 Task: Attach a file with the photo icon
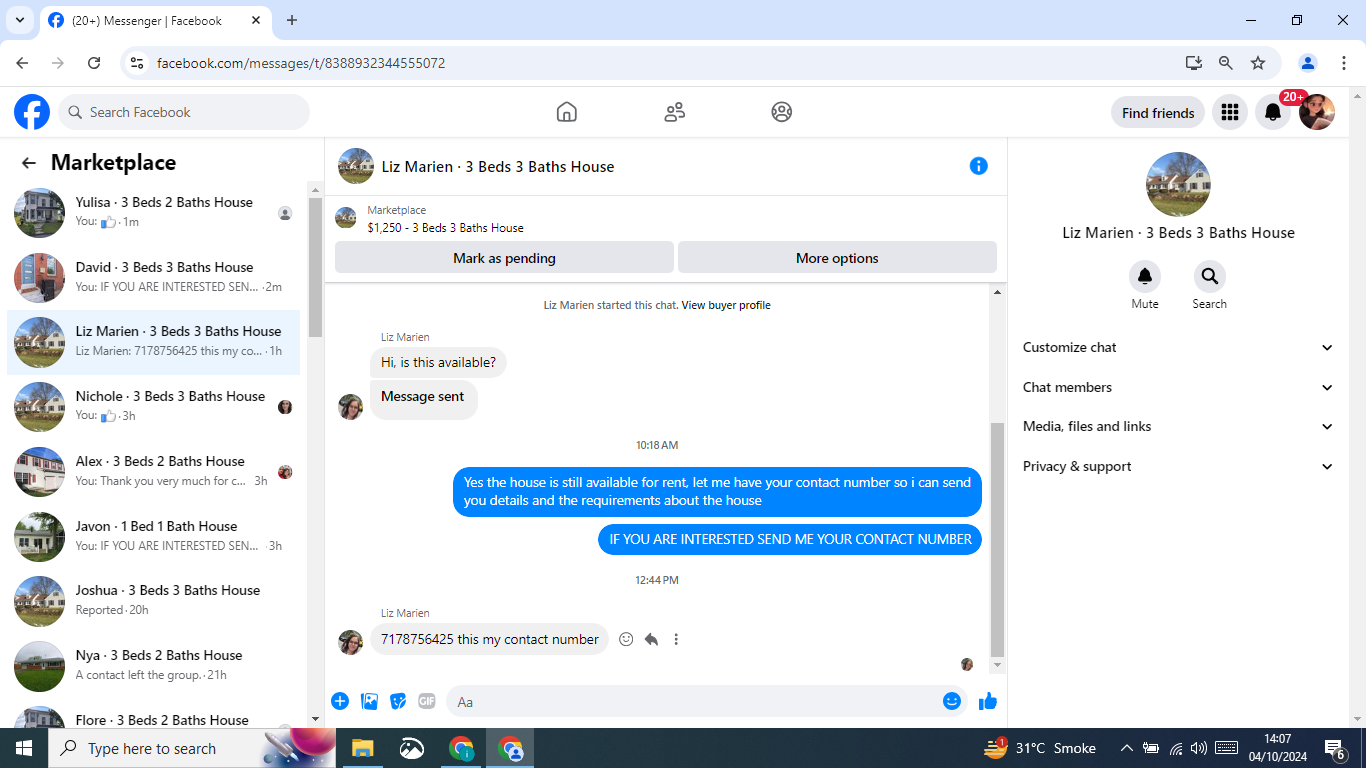tap(369, 701)
